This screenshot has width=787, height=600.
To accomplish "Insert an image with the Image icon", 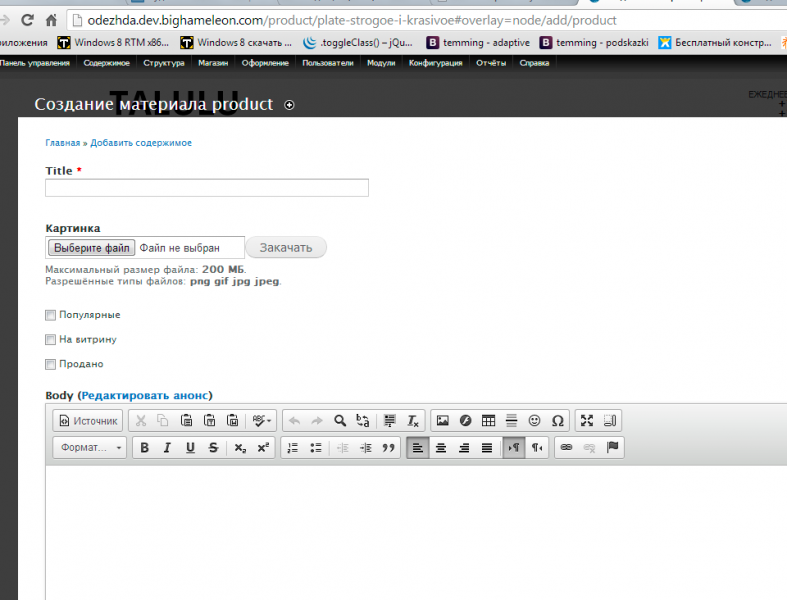I will tap(442, 421).
